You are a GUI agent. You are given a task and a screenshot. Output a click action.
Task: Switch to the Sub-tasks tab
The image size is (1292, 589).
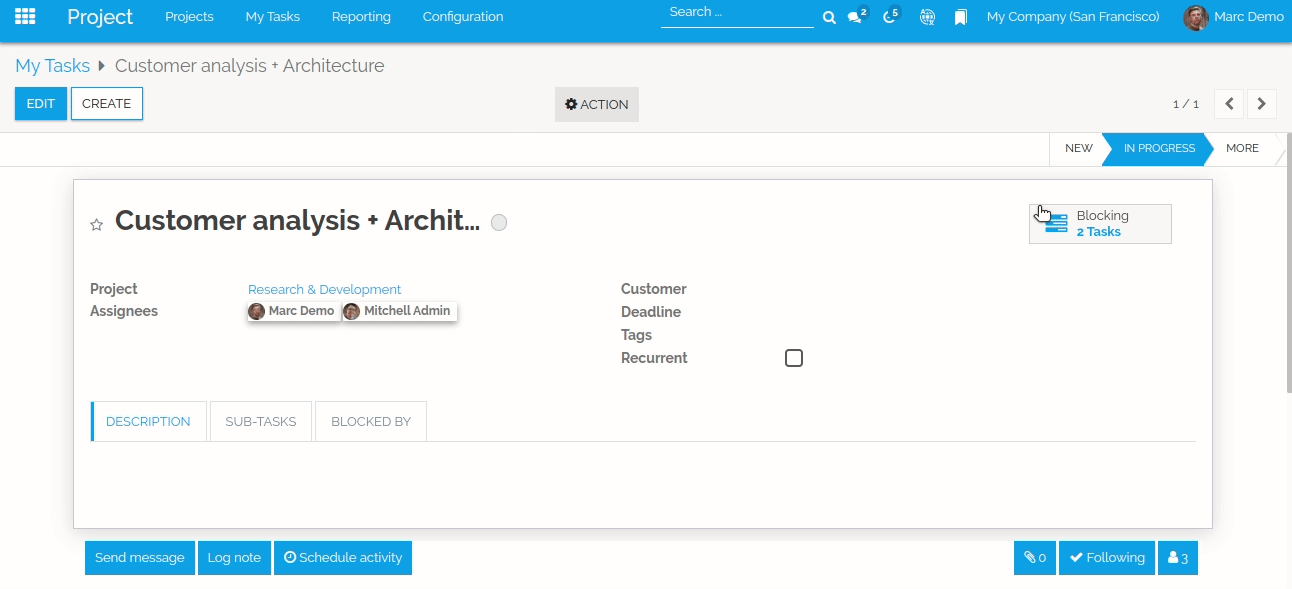point(261,421)
